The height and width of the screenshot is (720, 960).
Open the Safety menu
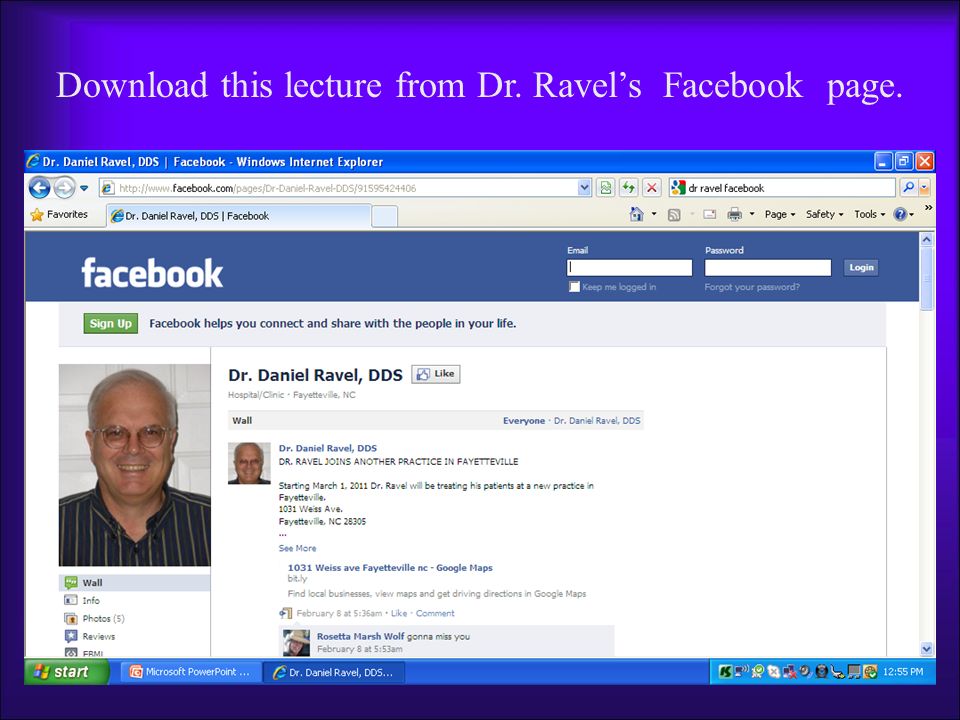(824, 214)
